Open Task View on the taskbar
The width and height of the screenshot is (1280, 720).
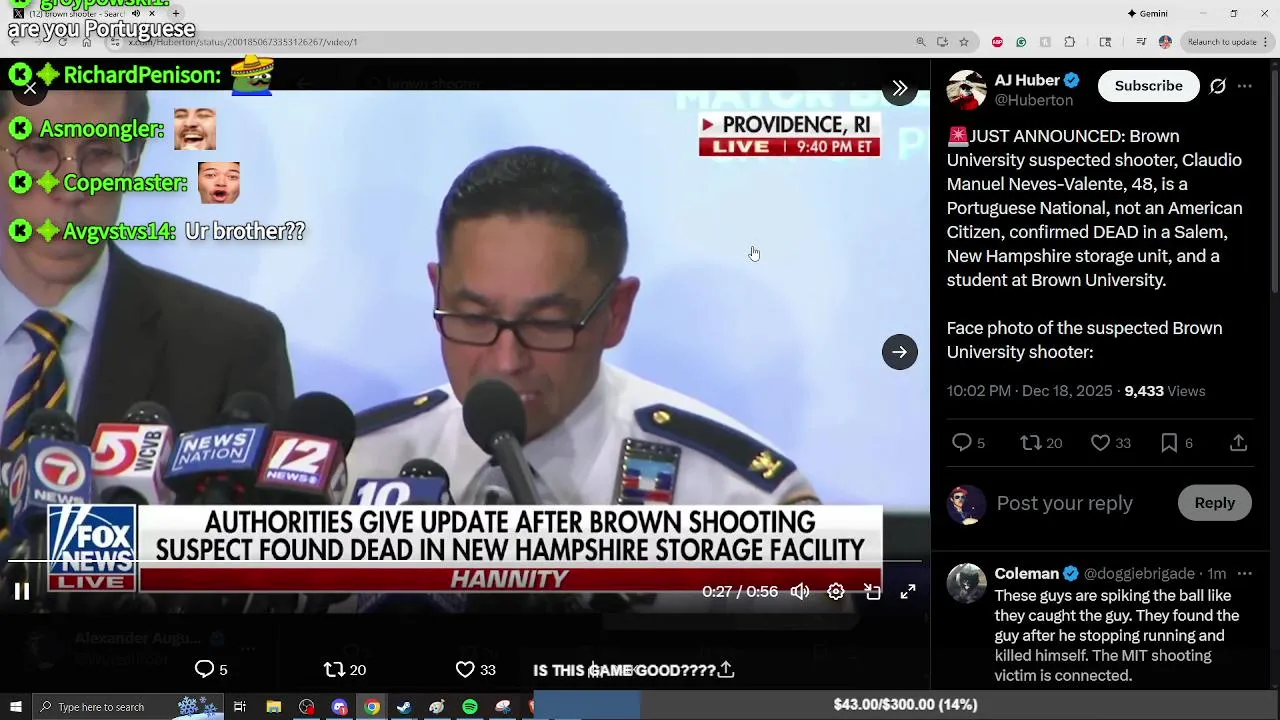(240, 707)
